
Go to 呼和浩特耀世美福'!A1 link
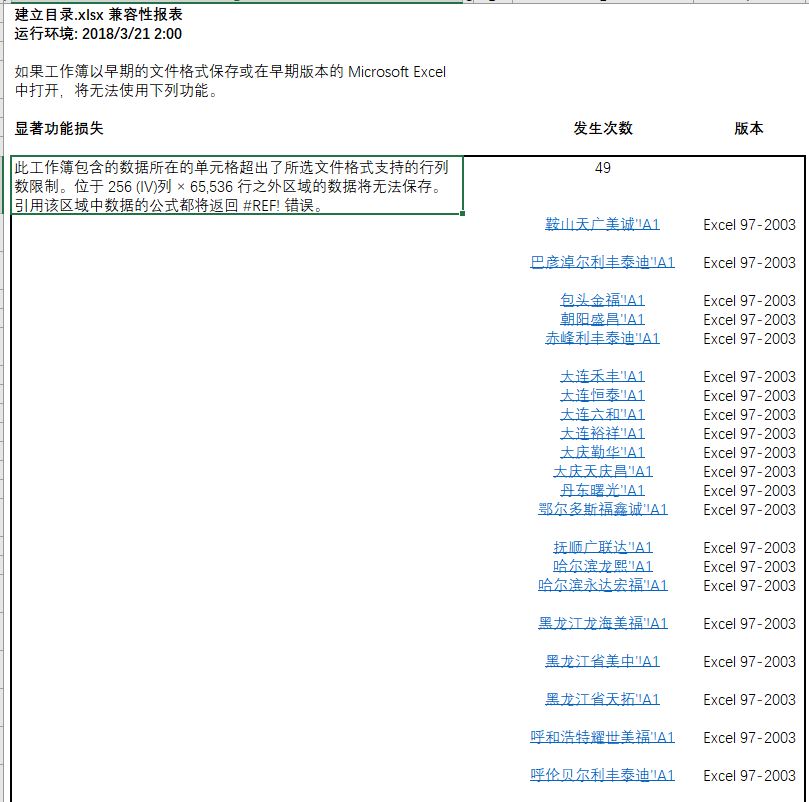602,737
